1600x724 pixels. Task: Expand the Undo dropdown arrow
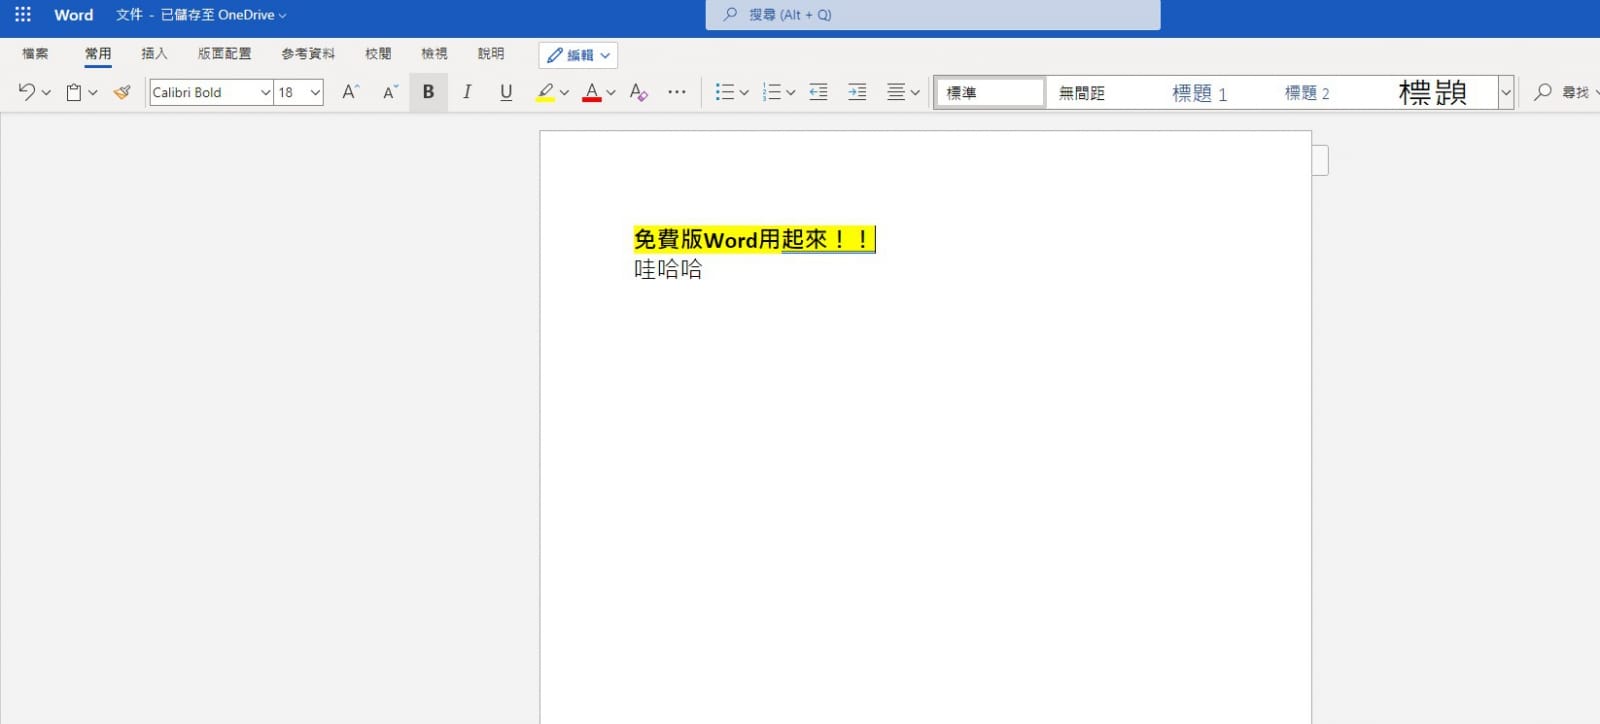pos(46,93)
